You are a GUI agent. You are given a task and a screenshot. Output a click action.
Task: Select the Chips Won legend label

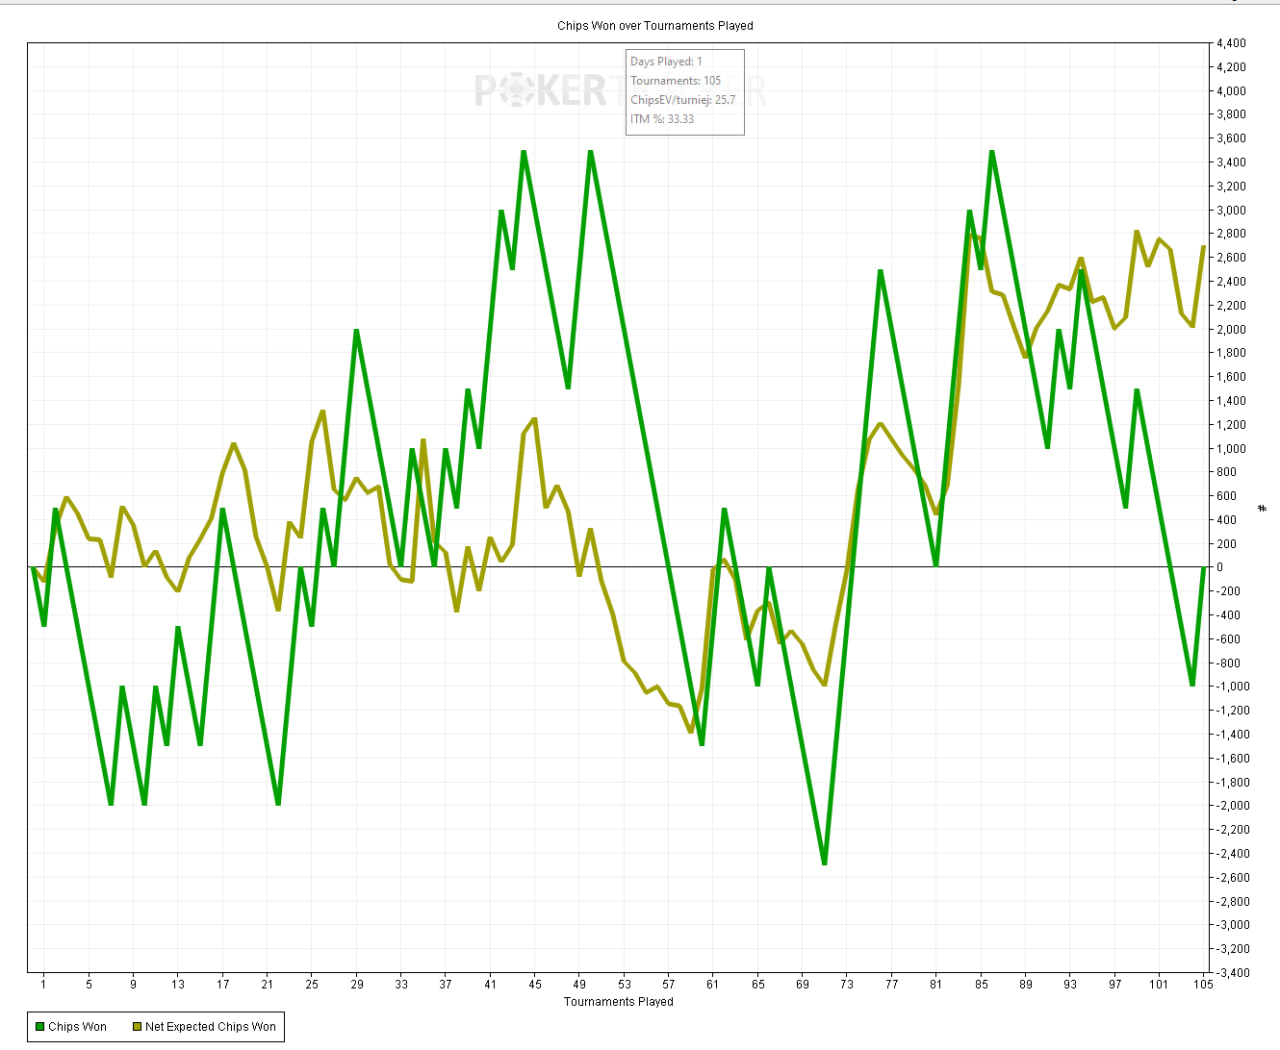pos(77,1027)
